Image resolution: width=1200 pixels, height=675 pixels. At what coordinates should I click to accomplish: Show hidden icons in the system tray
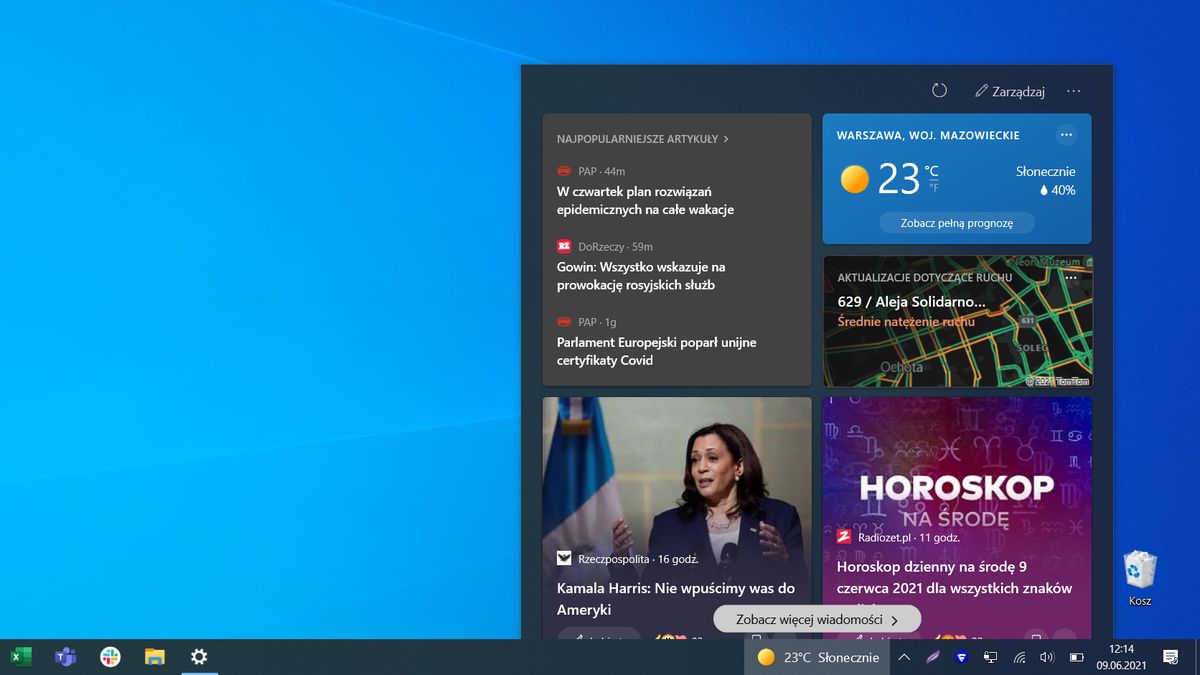tap(903, 657)
